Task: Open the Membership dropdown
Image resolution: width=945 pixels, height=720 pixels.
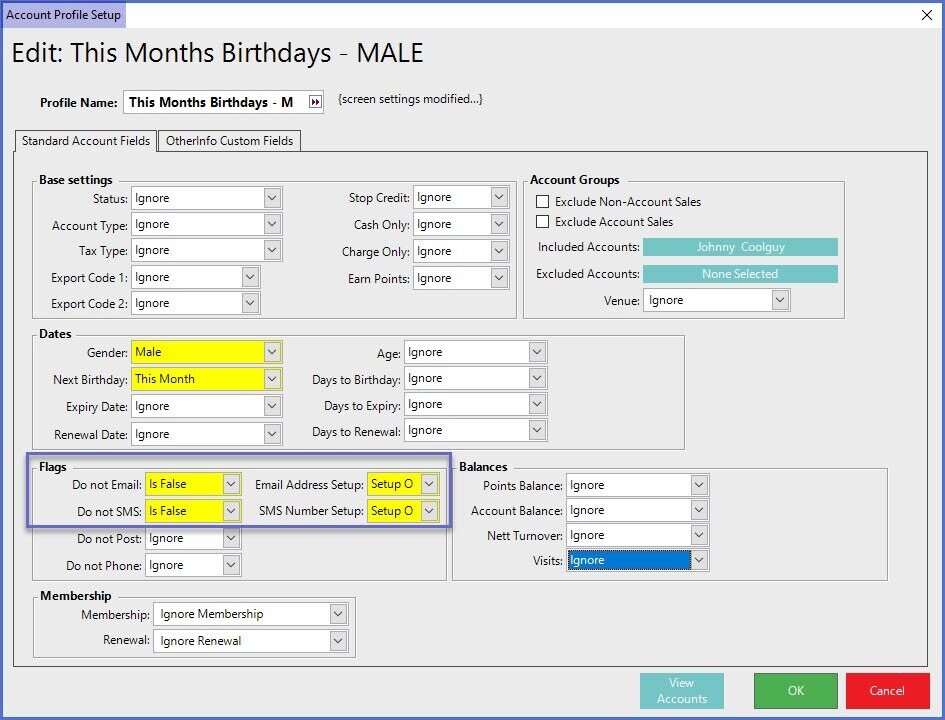Action: (x=338, y=614)
